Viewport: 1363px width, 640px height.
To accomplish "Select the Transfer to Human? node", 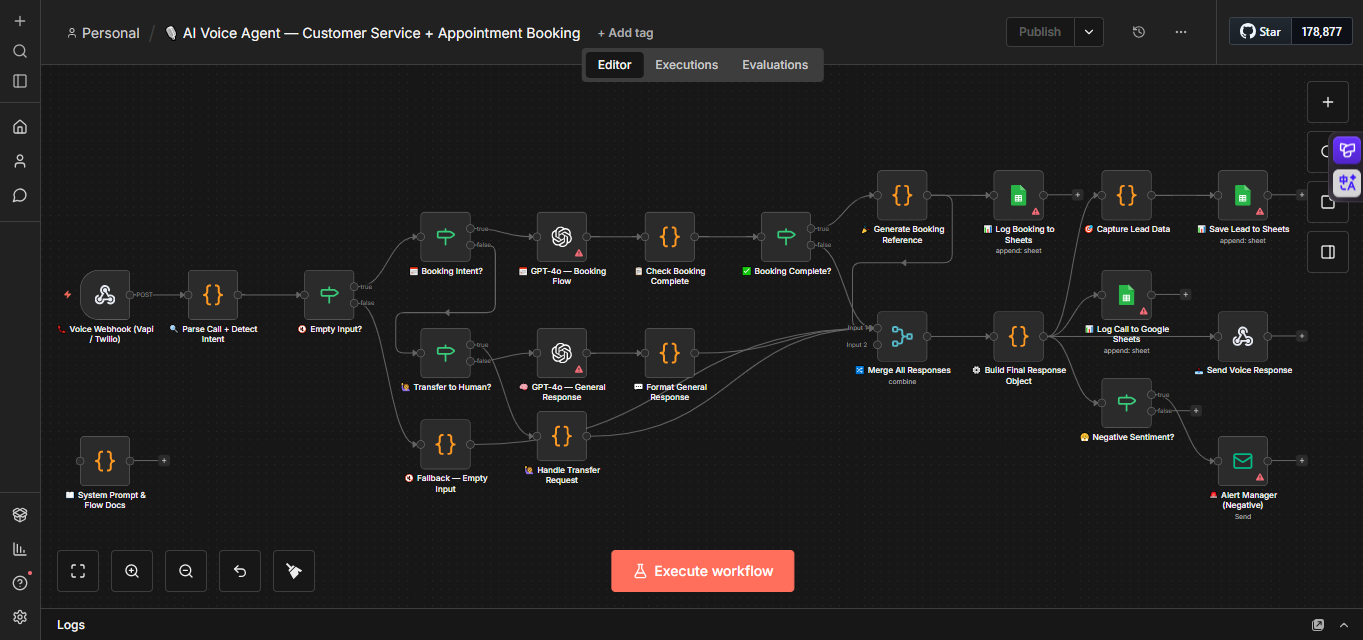I will coord(445,353).
